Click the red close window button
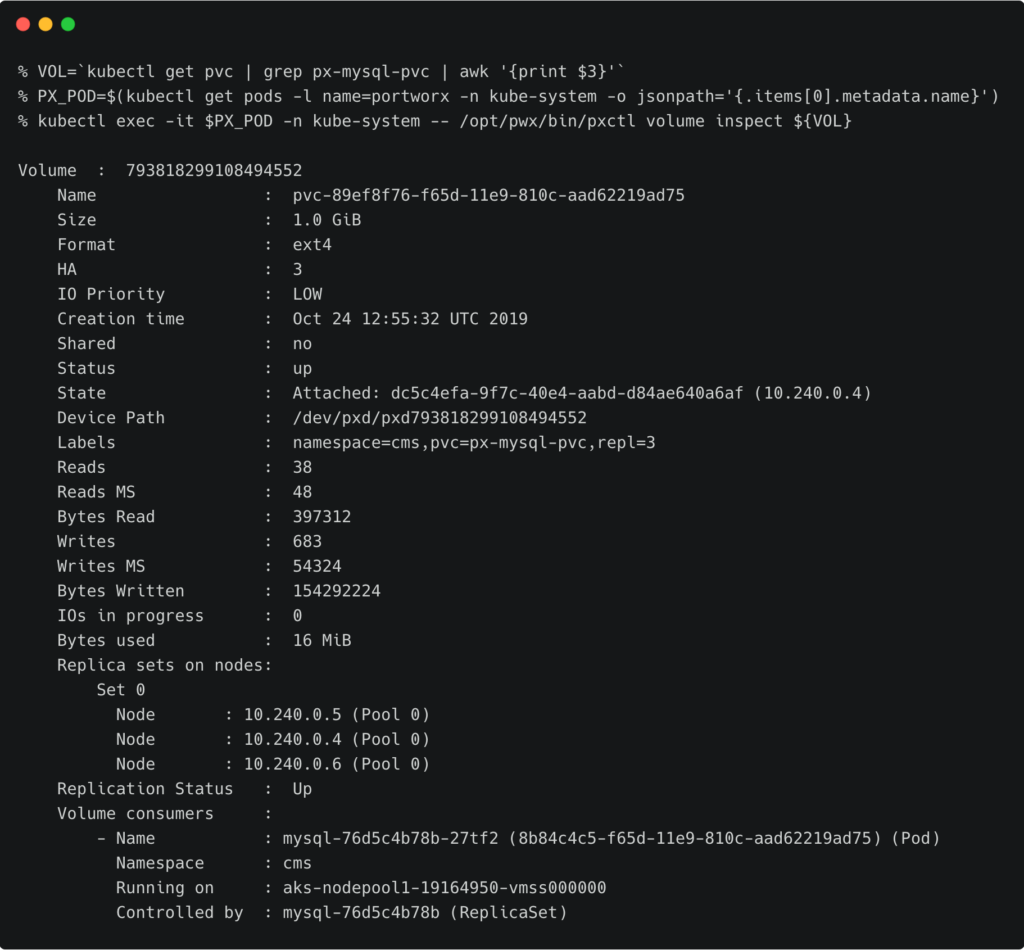The image size is (1024, 950). click(23, 24)
